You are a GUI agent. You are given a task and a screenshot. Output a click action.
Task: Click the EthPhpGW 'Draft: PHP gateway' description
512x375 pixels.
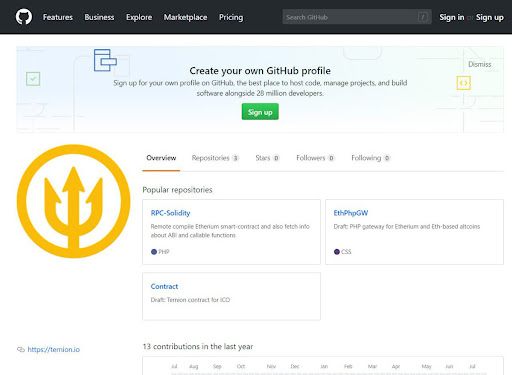pyautogui.click(x=407, y=227)
